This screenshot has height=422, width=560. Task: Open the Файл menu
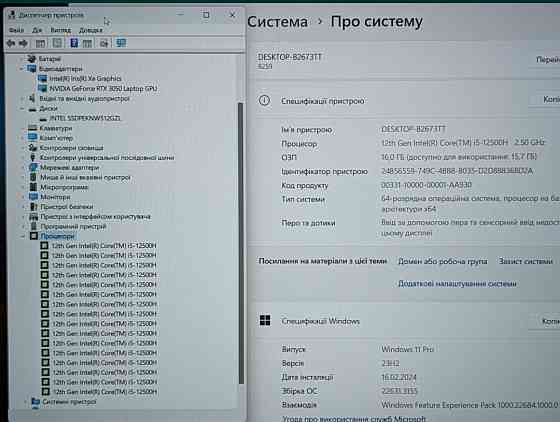pyautogui.click(x=16, y=30)
